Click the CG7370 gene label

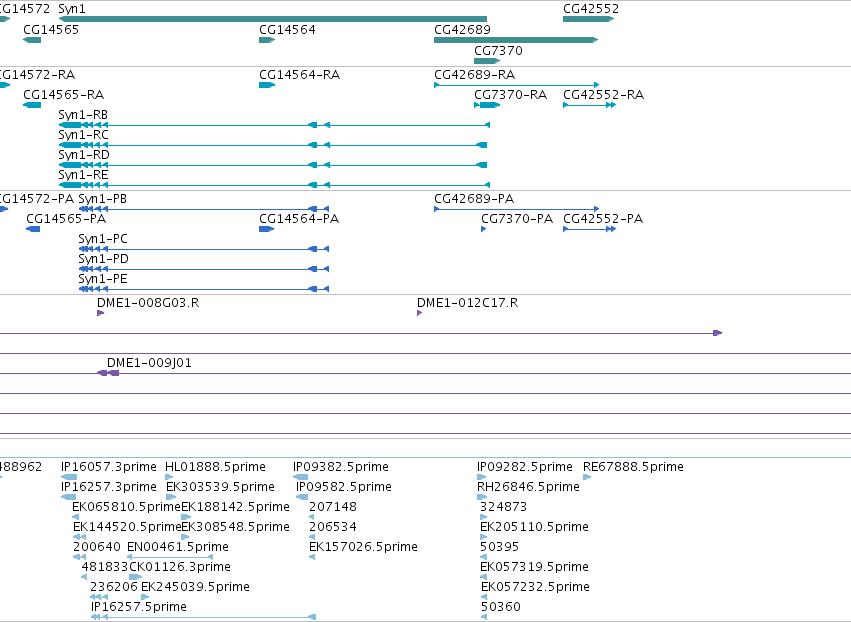pyautogui.click(x=498, y=51)
